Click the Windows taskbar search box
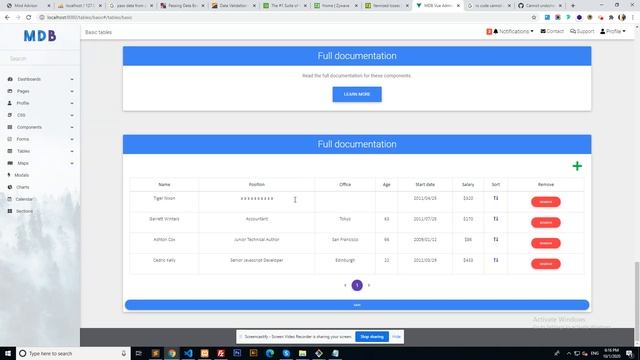Image resolution: width=640 pixels, height=360 pixels. pyautogui.click(x=73, y=353)
